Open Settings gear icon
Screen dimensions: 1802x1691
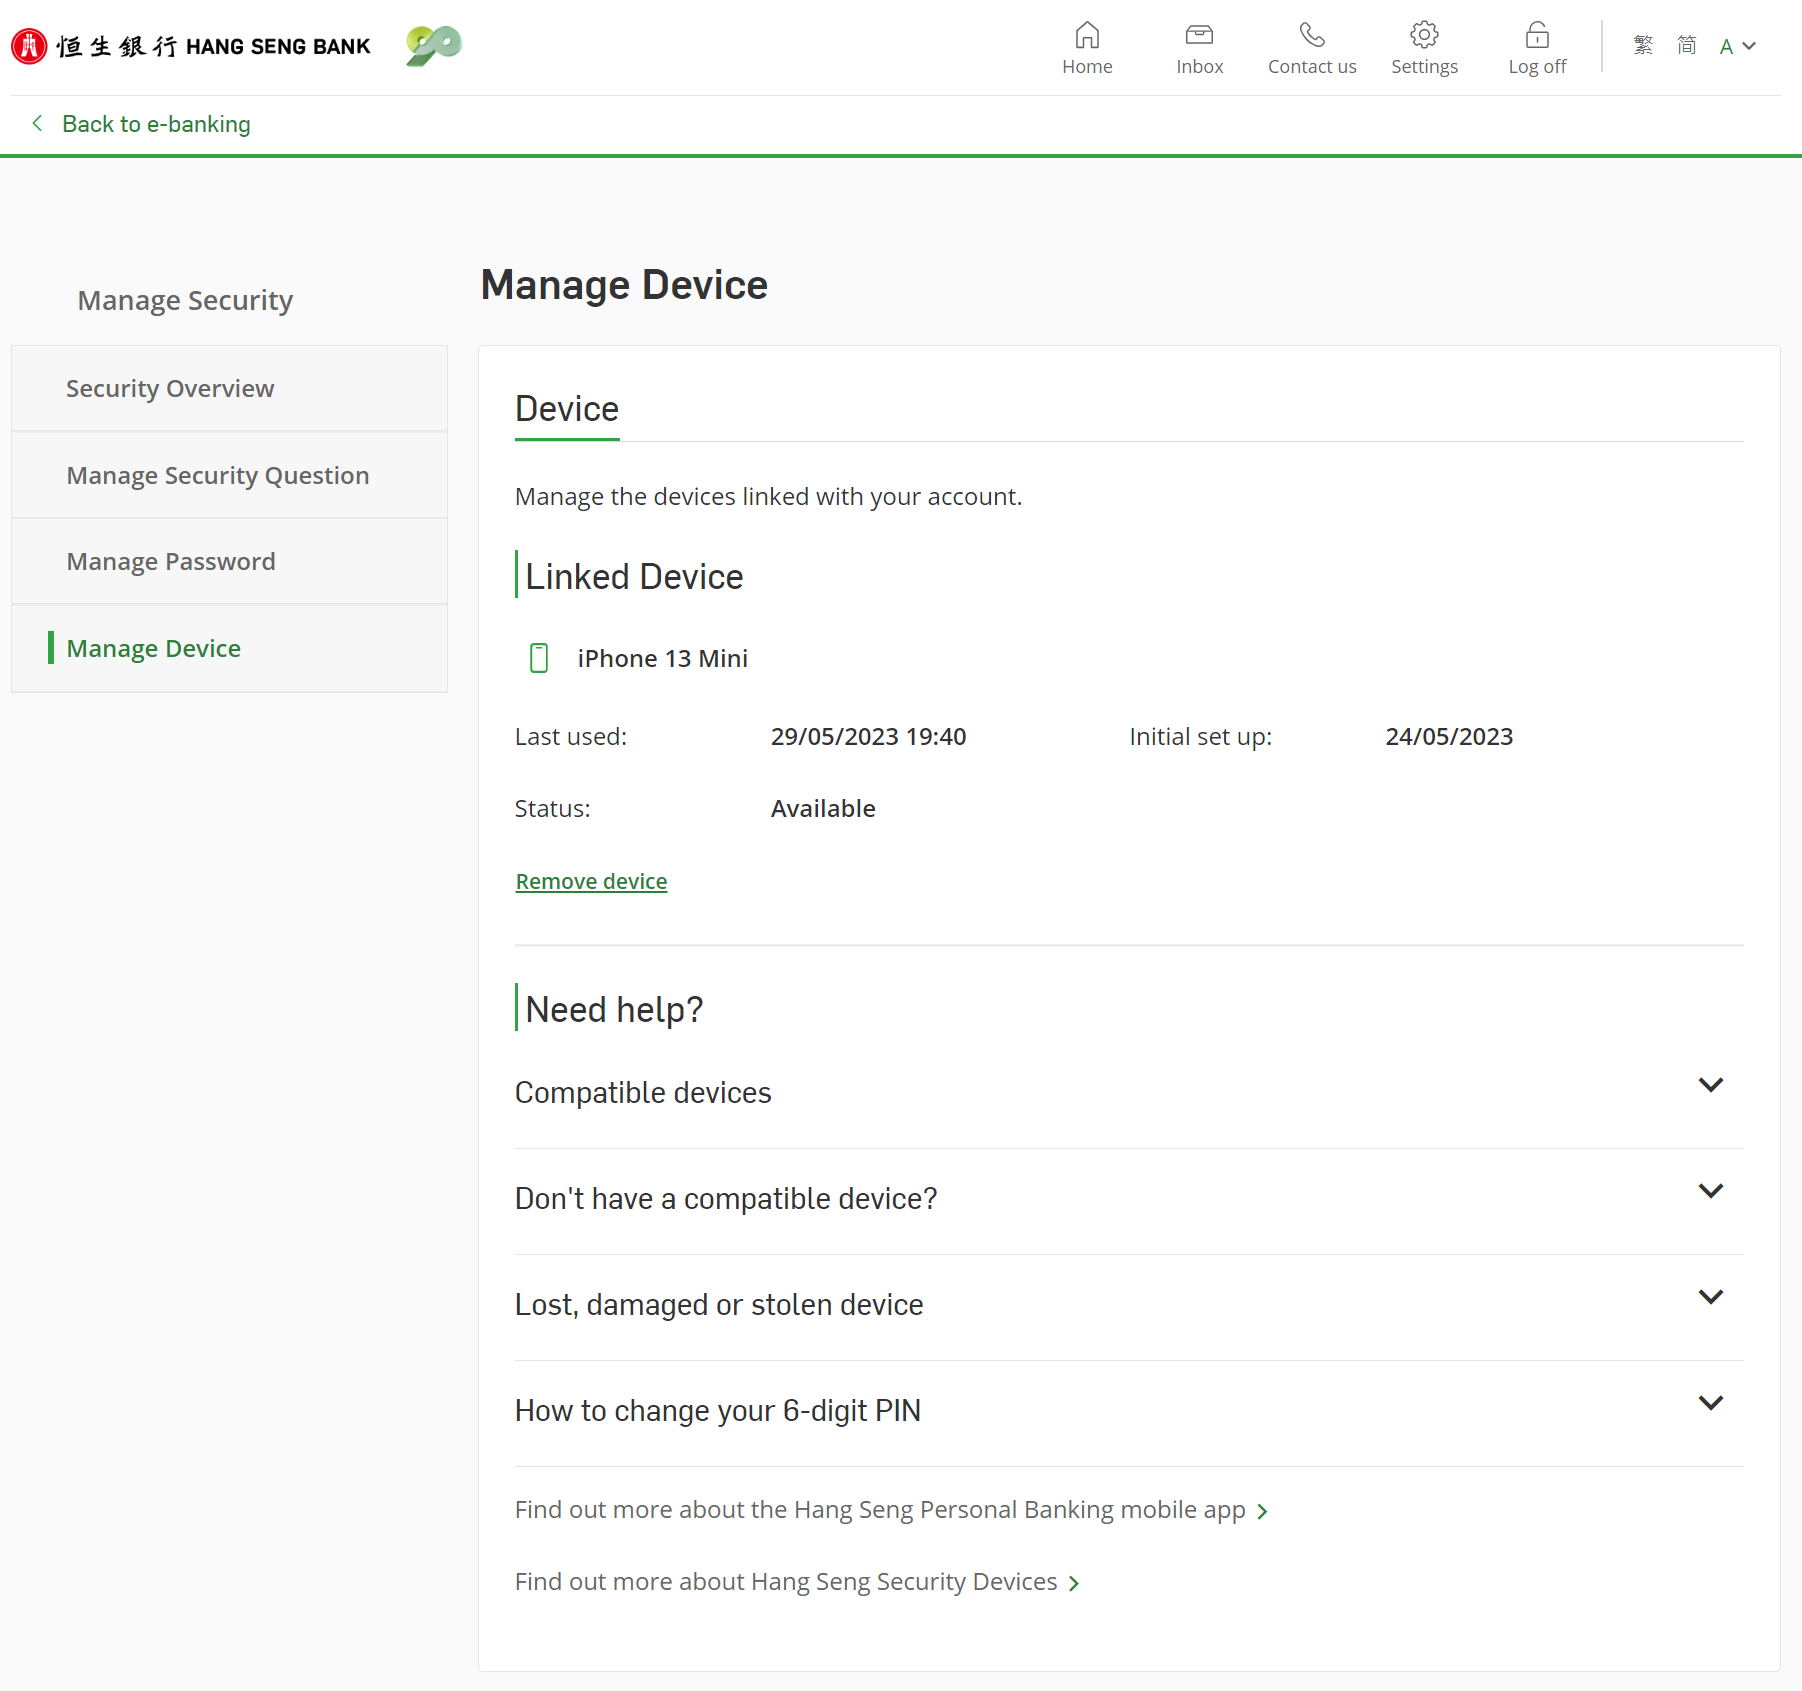point(1424,36)
